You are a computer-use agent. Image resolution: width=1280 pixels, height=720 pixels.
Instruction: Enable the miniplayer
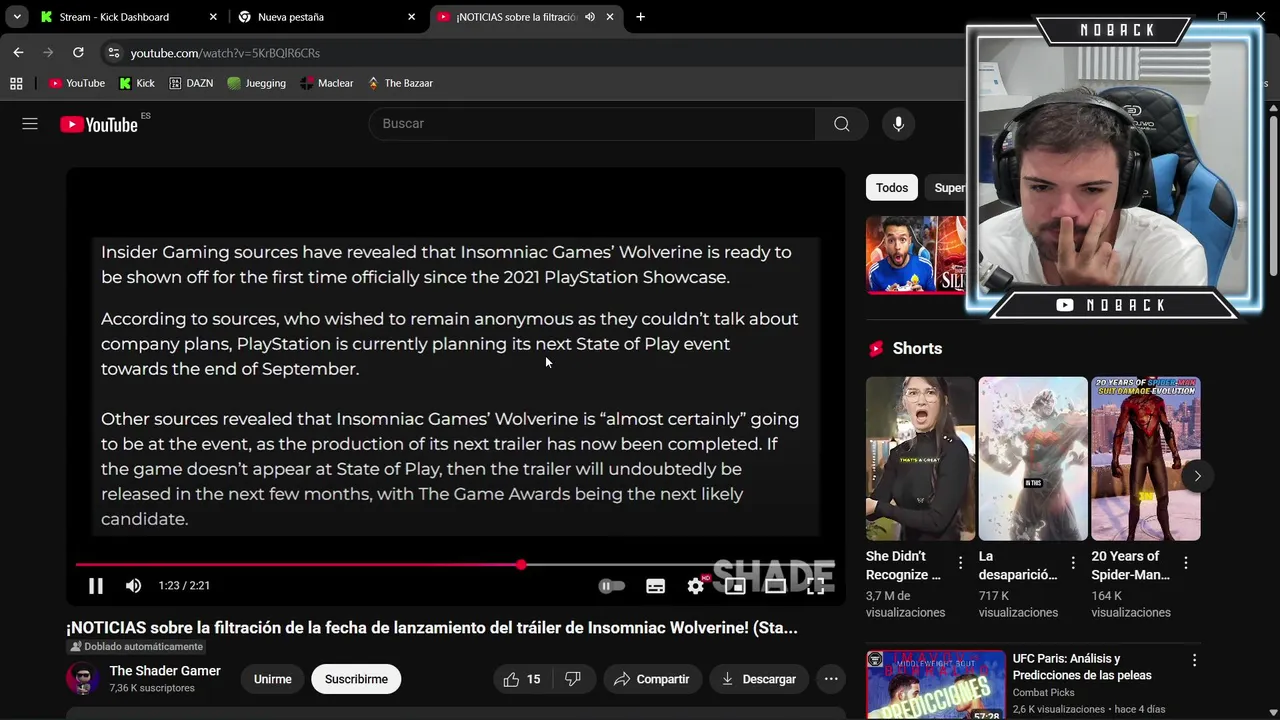point(735,586)
